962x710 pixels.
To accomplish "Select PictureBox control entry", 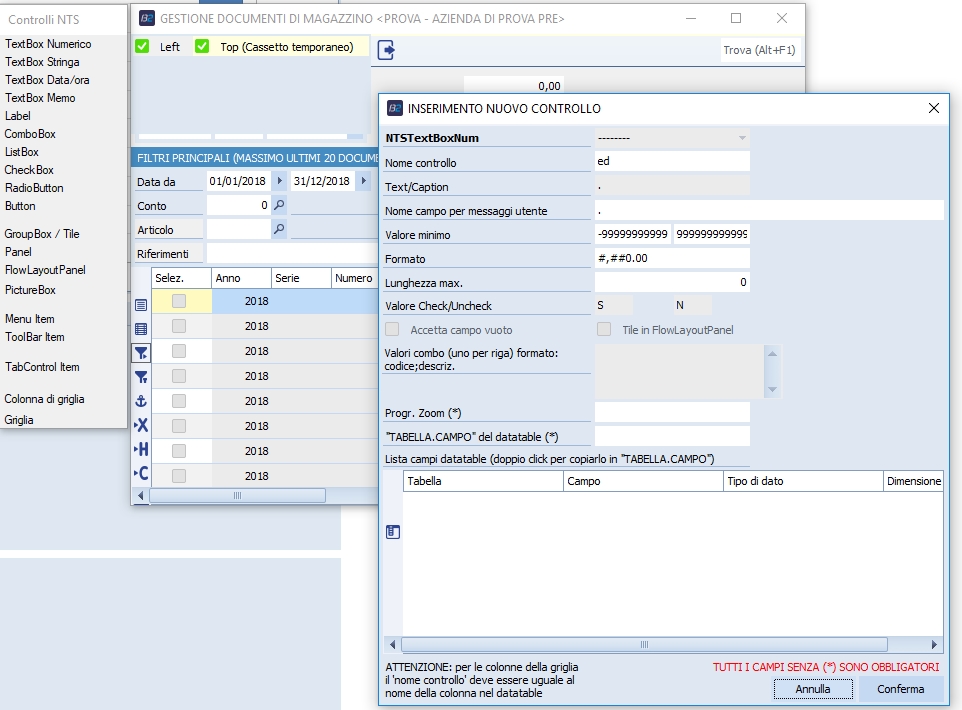I will (31, 290).
